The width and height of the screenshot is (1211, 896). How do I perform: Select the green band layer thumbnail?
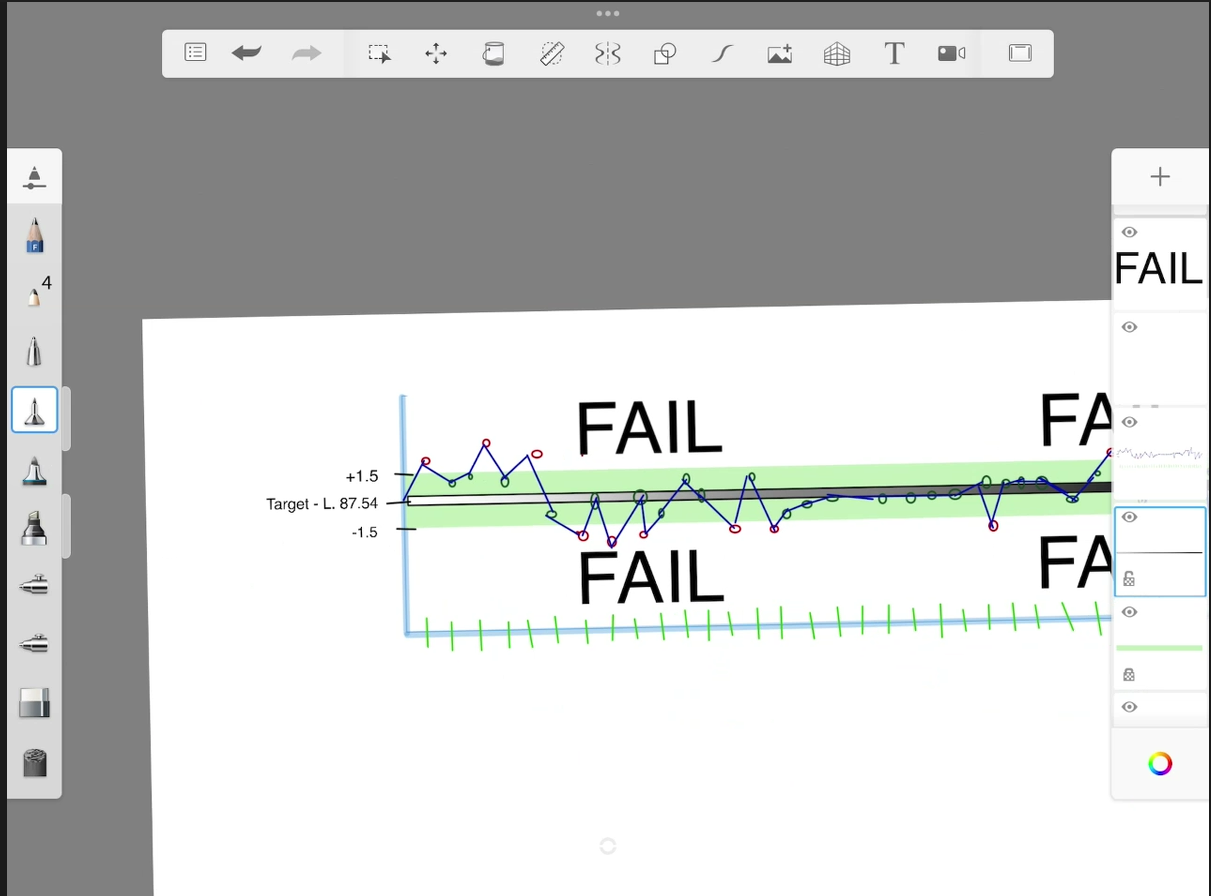1160,647
